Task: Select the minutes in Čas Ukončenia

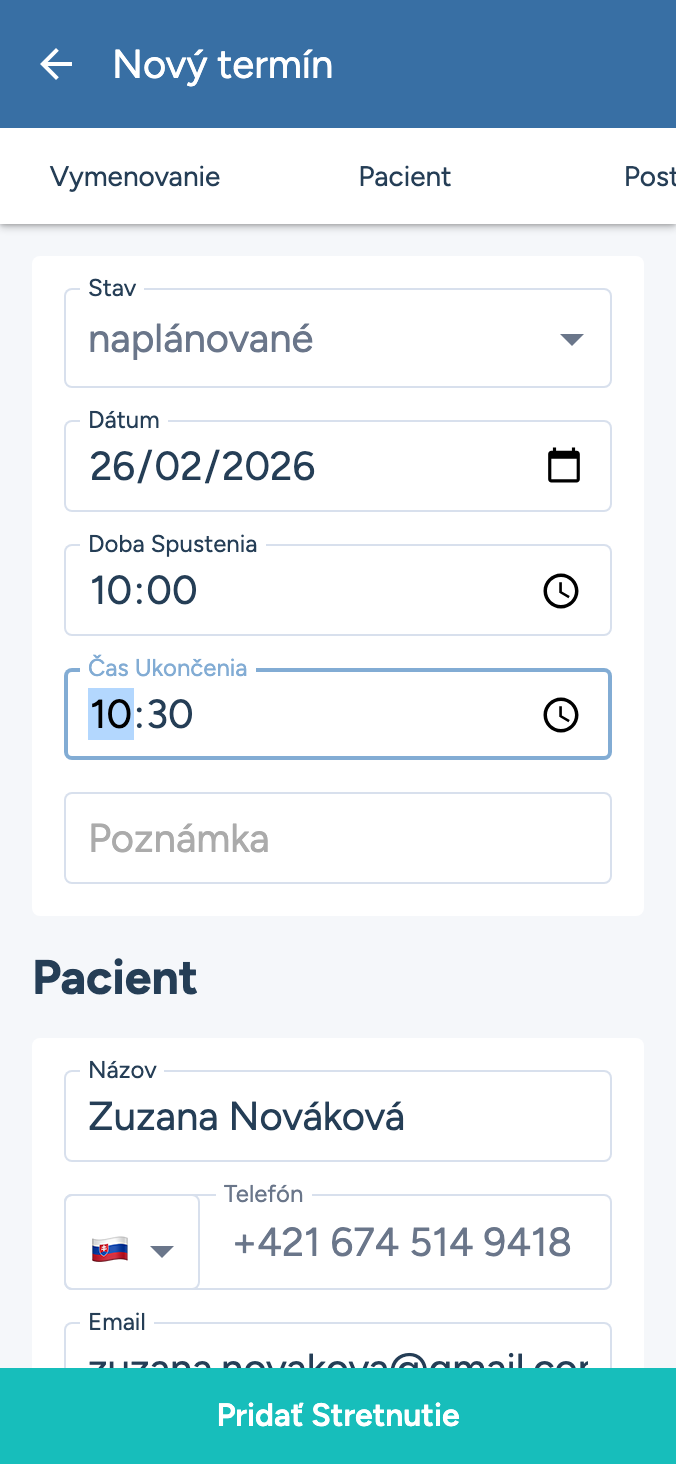Action: 171,715
